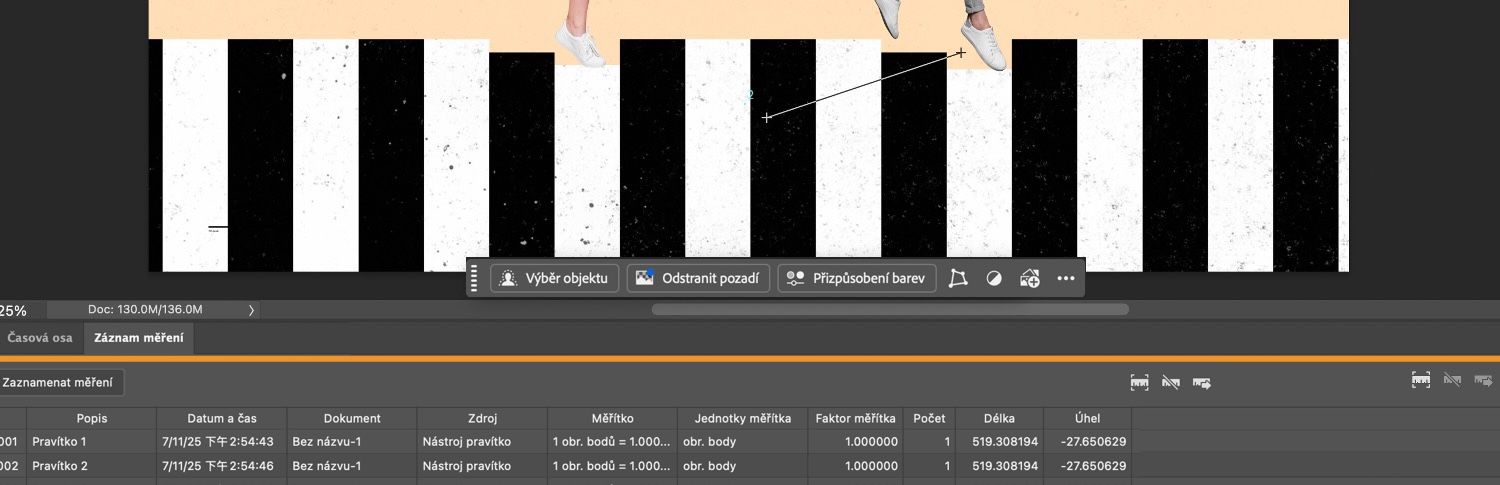
Task: Click the Počet column header
Action: pyautogui.click(x=930, y=418)
